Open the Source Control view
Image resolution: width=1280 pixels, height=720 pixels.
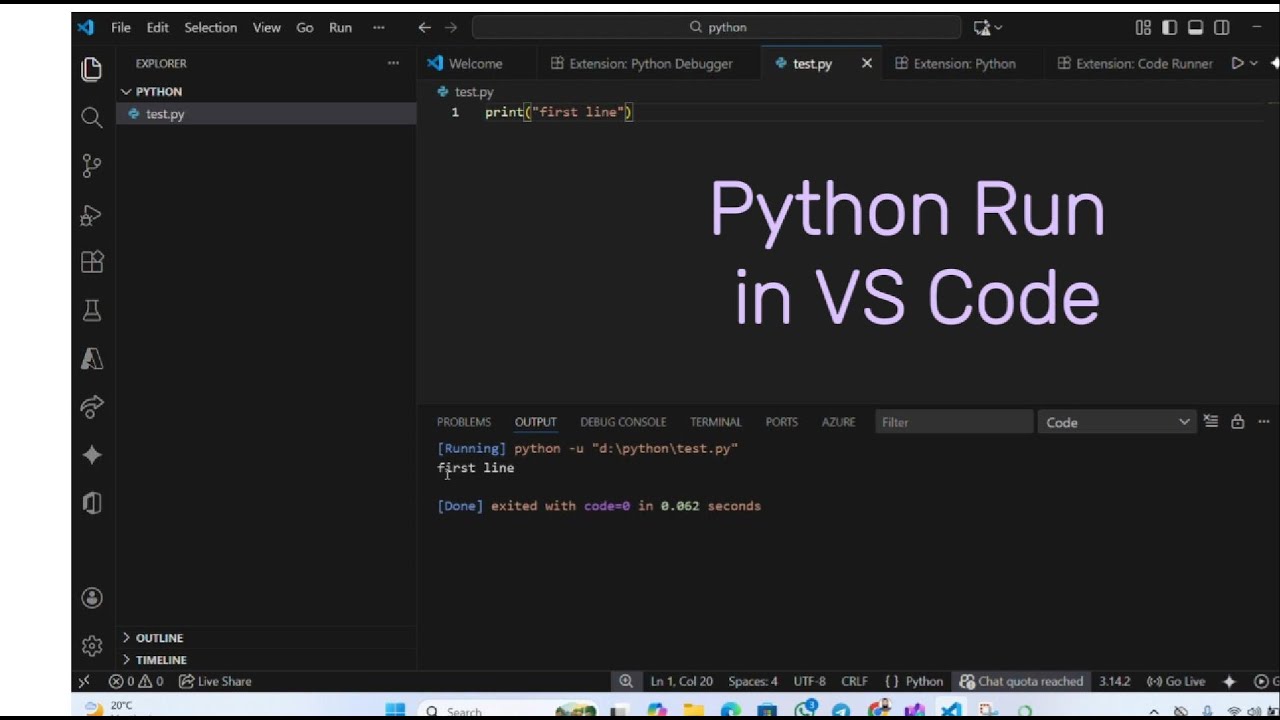click(92, 165)
